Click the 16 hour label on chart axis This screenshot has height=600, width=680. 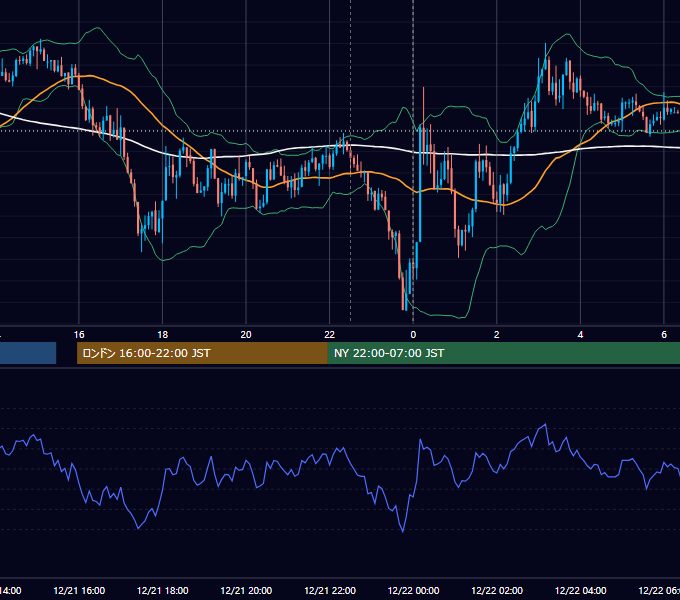(79, 335)
